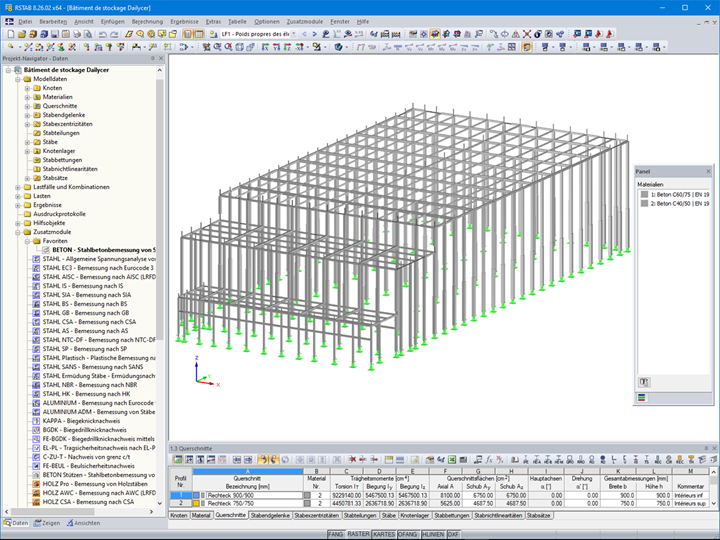Click the Querschnitte icon in model tree
Image resolution: width=720 pixels, height=540 pixels.
pyautogui.click(x=37, y=106)
